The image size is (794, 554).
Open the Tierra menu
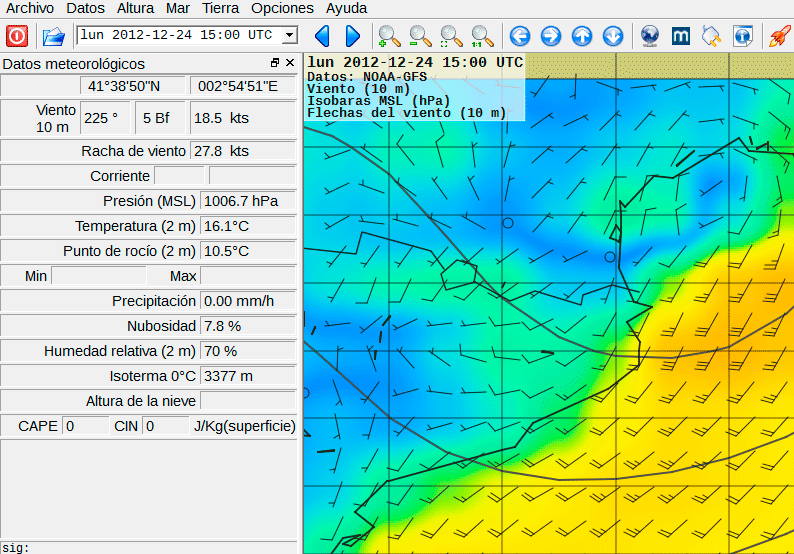coord(220,8)
